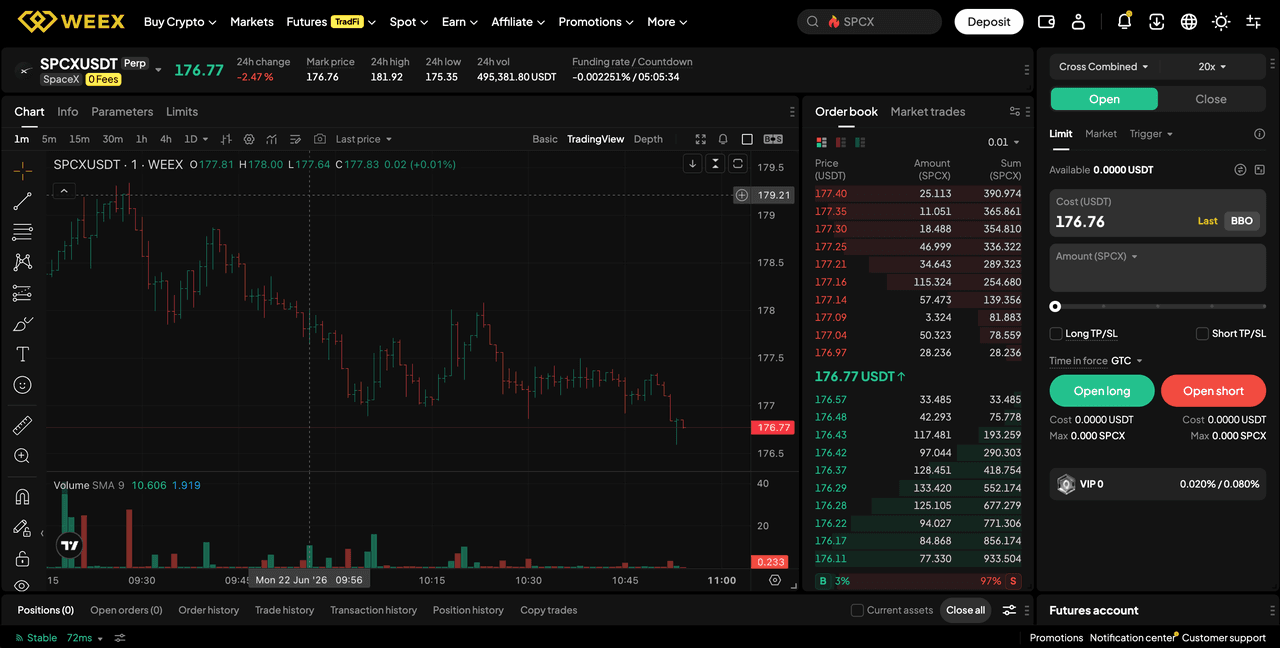
Task: Select the 15m timeframe
Action: pos(79,139)
